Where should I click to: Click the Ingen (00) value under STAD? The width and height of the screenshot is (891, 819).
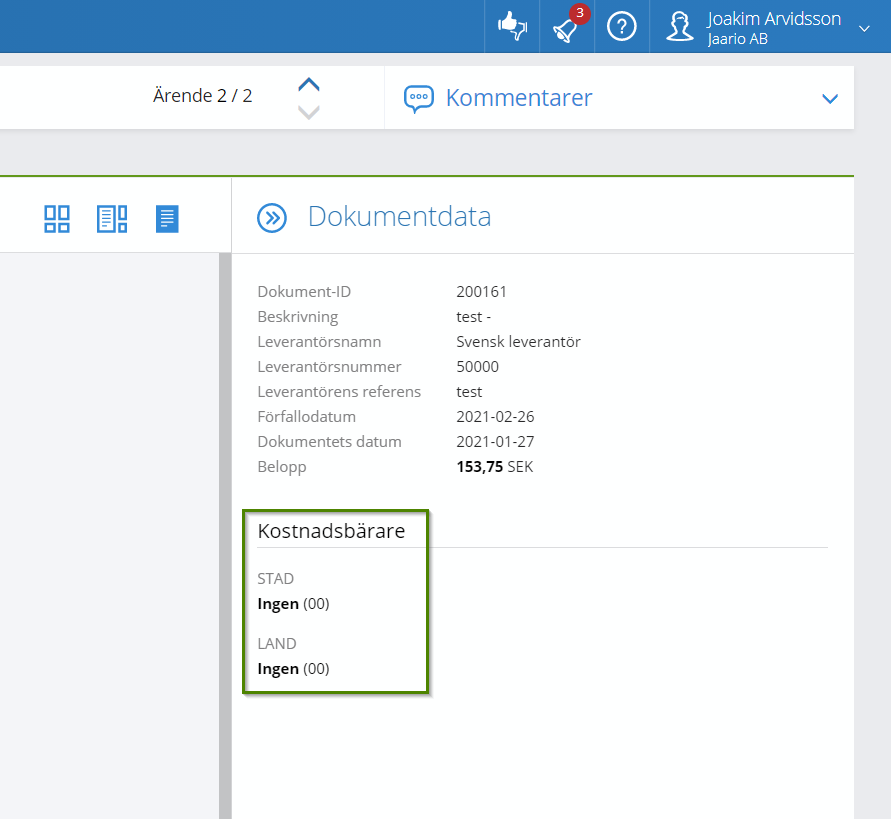tap(293, 604)
